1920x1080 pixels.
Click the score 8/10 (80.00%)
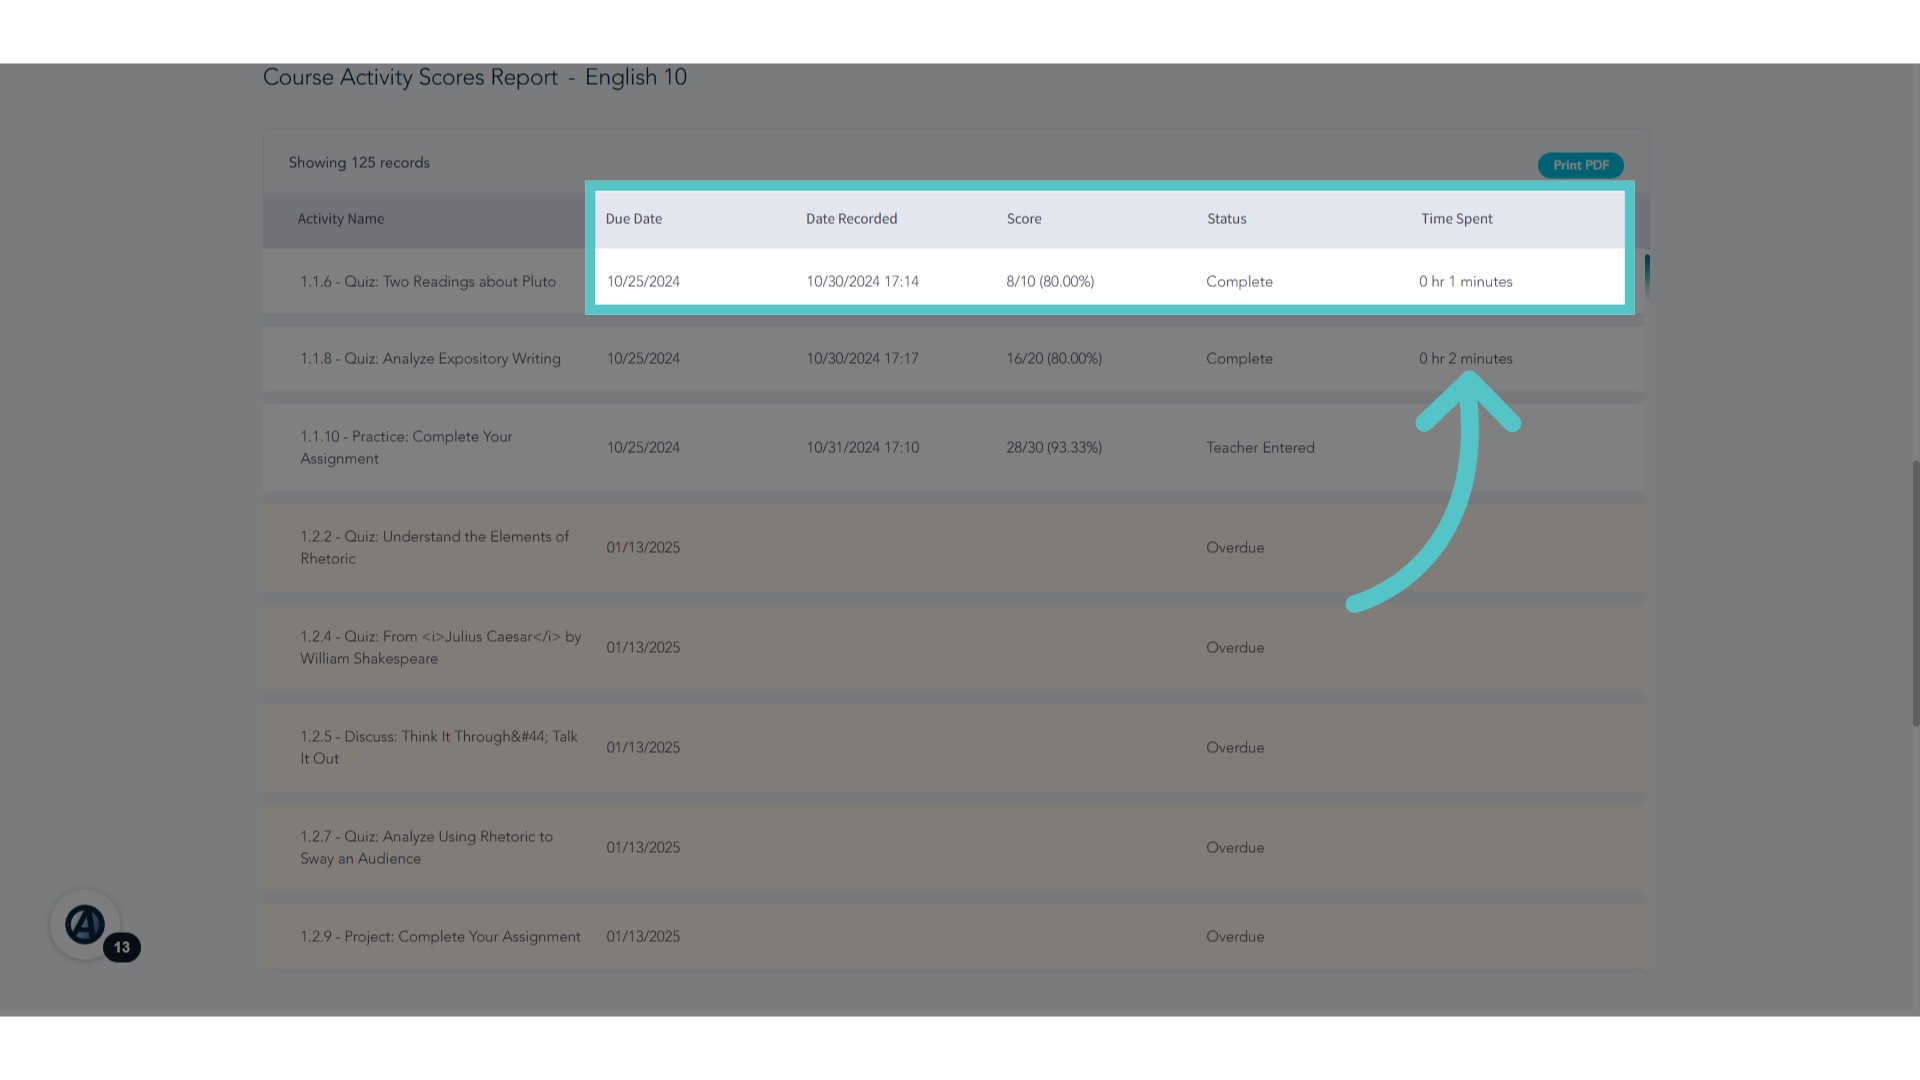point(1050,282)
